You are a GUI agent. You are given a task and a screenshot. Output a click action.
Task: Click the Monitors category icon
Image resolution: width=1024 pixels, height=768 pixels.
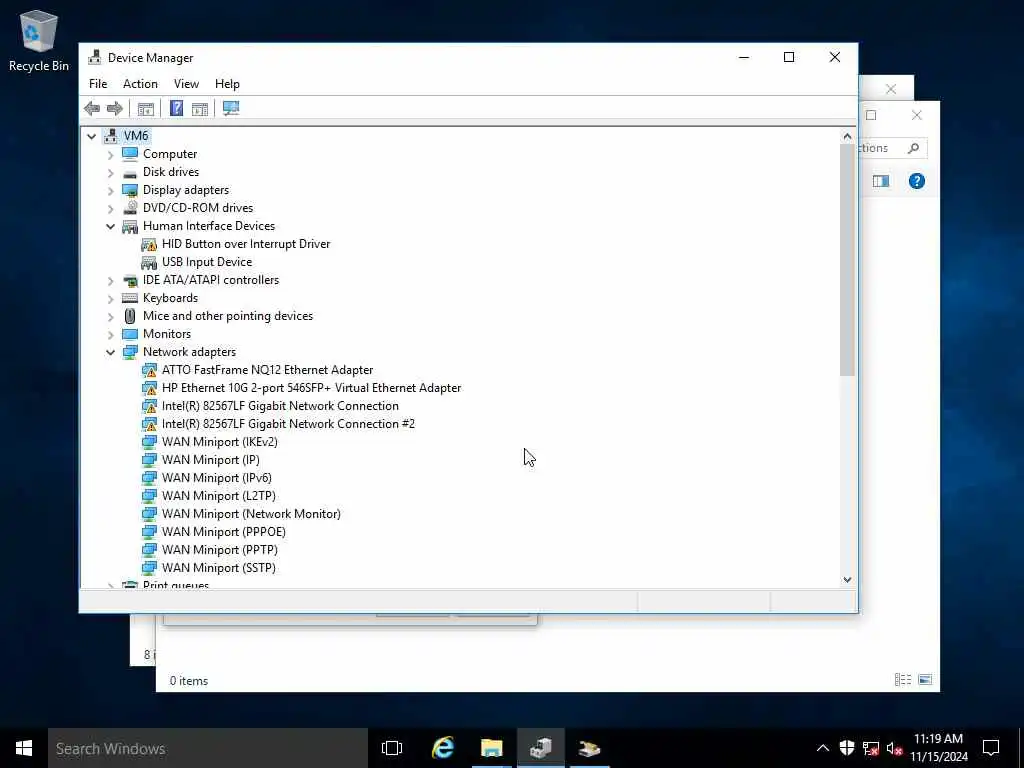(x=130, y=334)
